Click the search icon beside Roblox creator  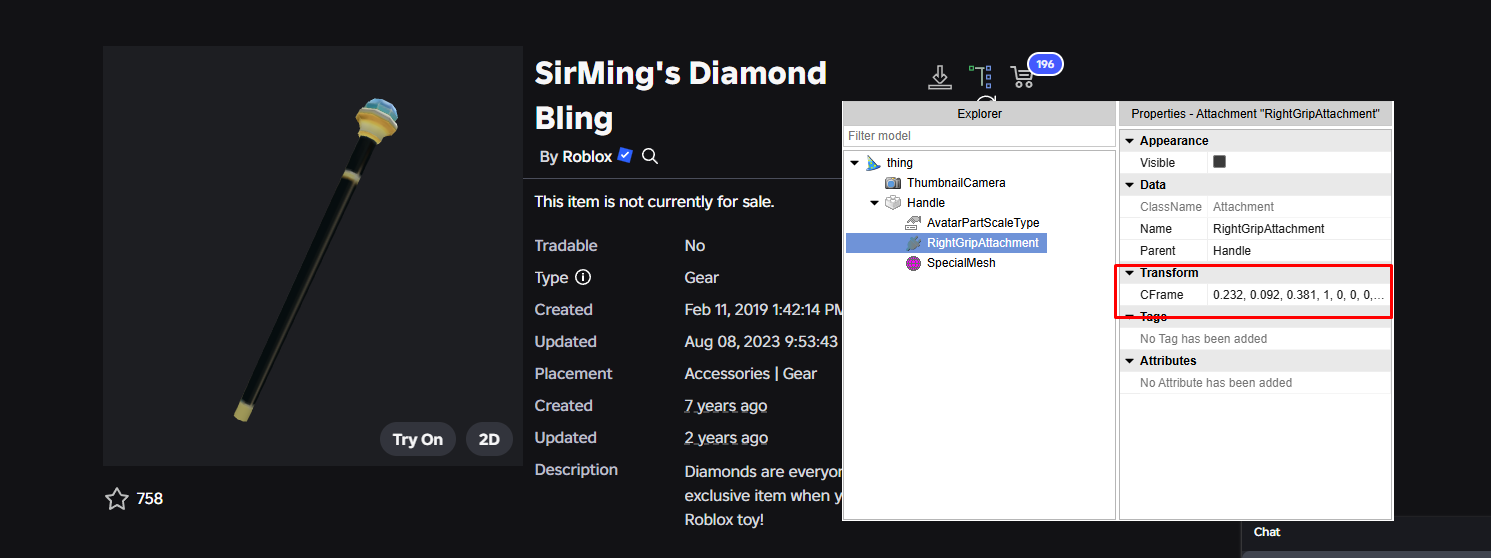[650, 156]
